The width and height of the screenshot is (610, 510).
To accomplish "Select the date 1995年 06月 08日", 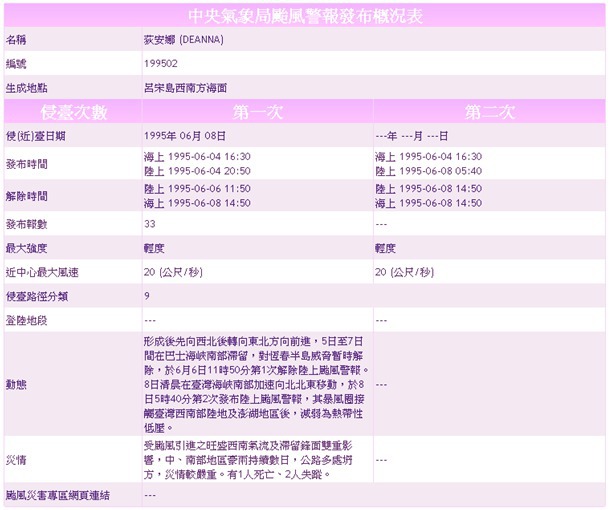I will pyautogui.click(x=185, y=136).
